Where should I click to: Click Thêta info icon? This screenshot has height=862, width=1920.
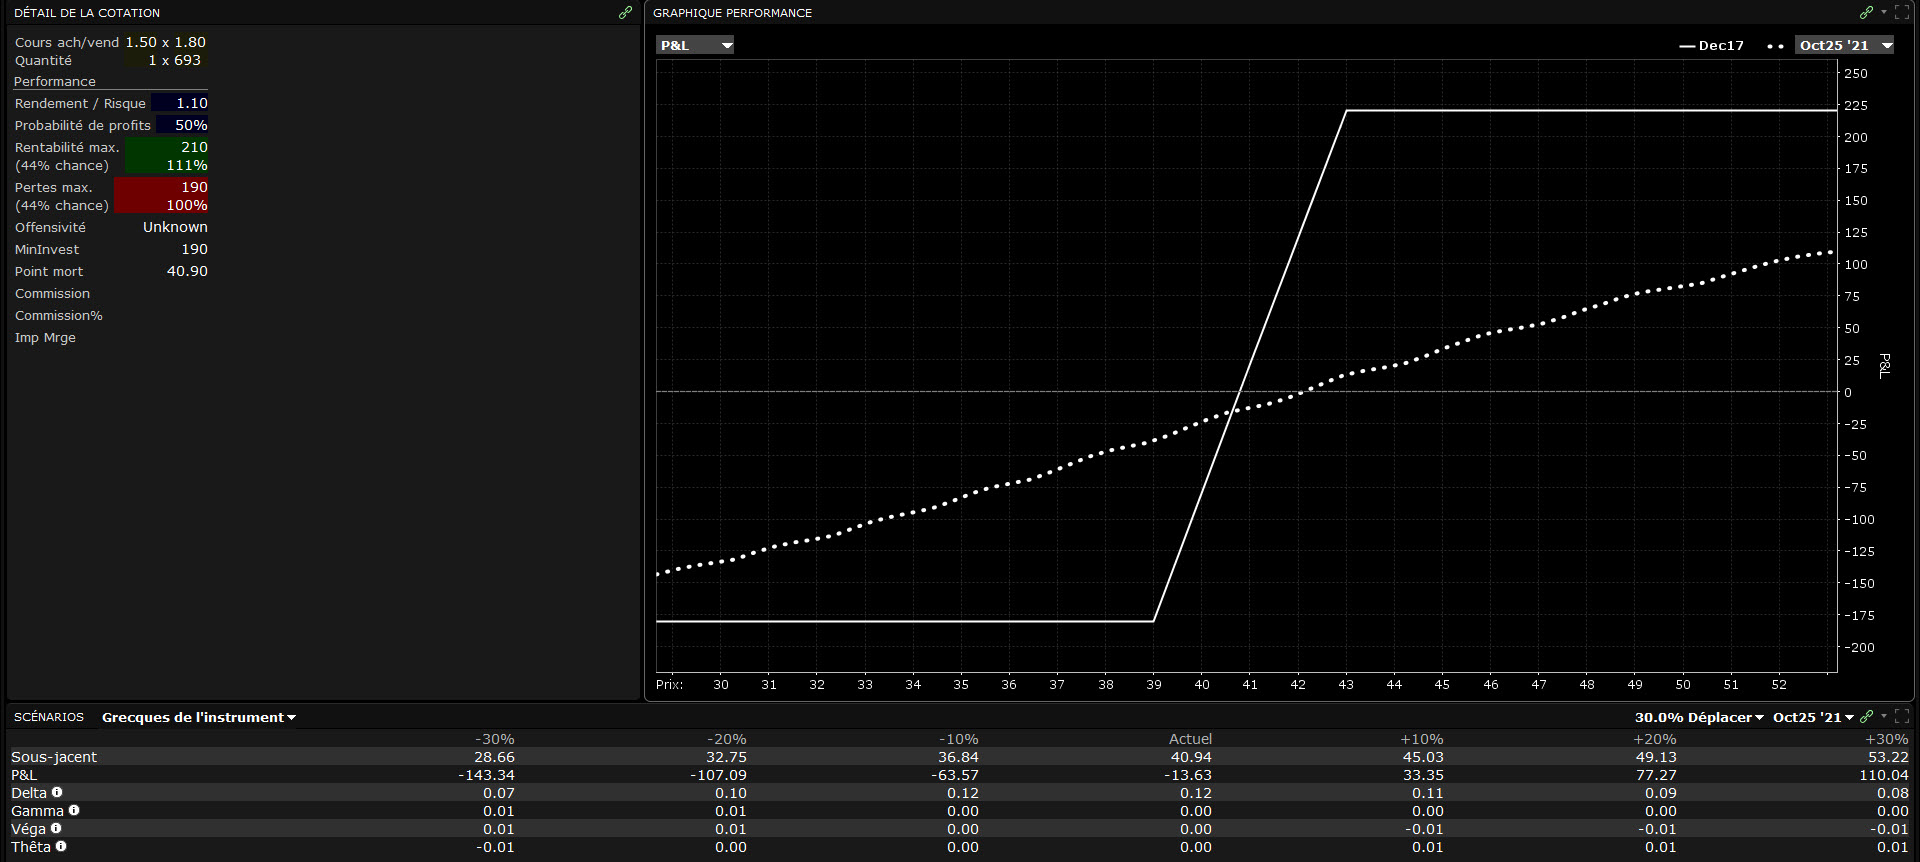click(61, 846)
